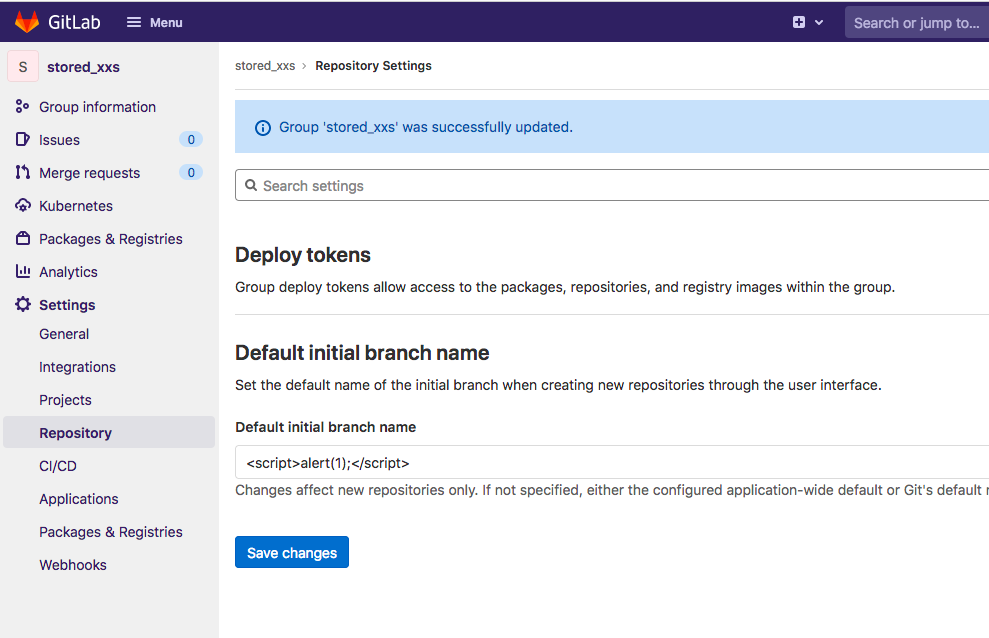Click the Packages & Registries bag icon
Screen dimensions: 989x638
tap(22, 239)
